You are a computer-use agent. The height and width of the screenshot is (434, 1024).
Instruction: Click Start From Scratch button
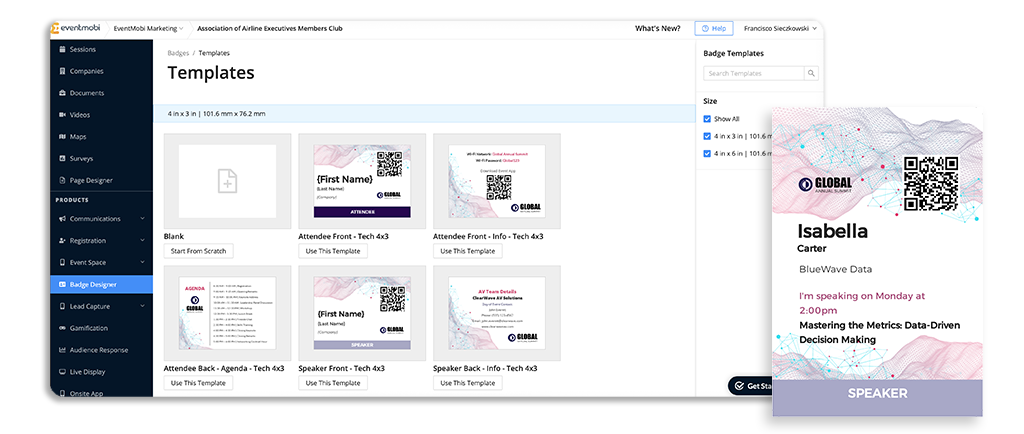coord(199,251)
